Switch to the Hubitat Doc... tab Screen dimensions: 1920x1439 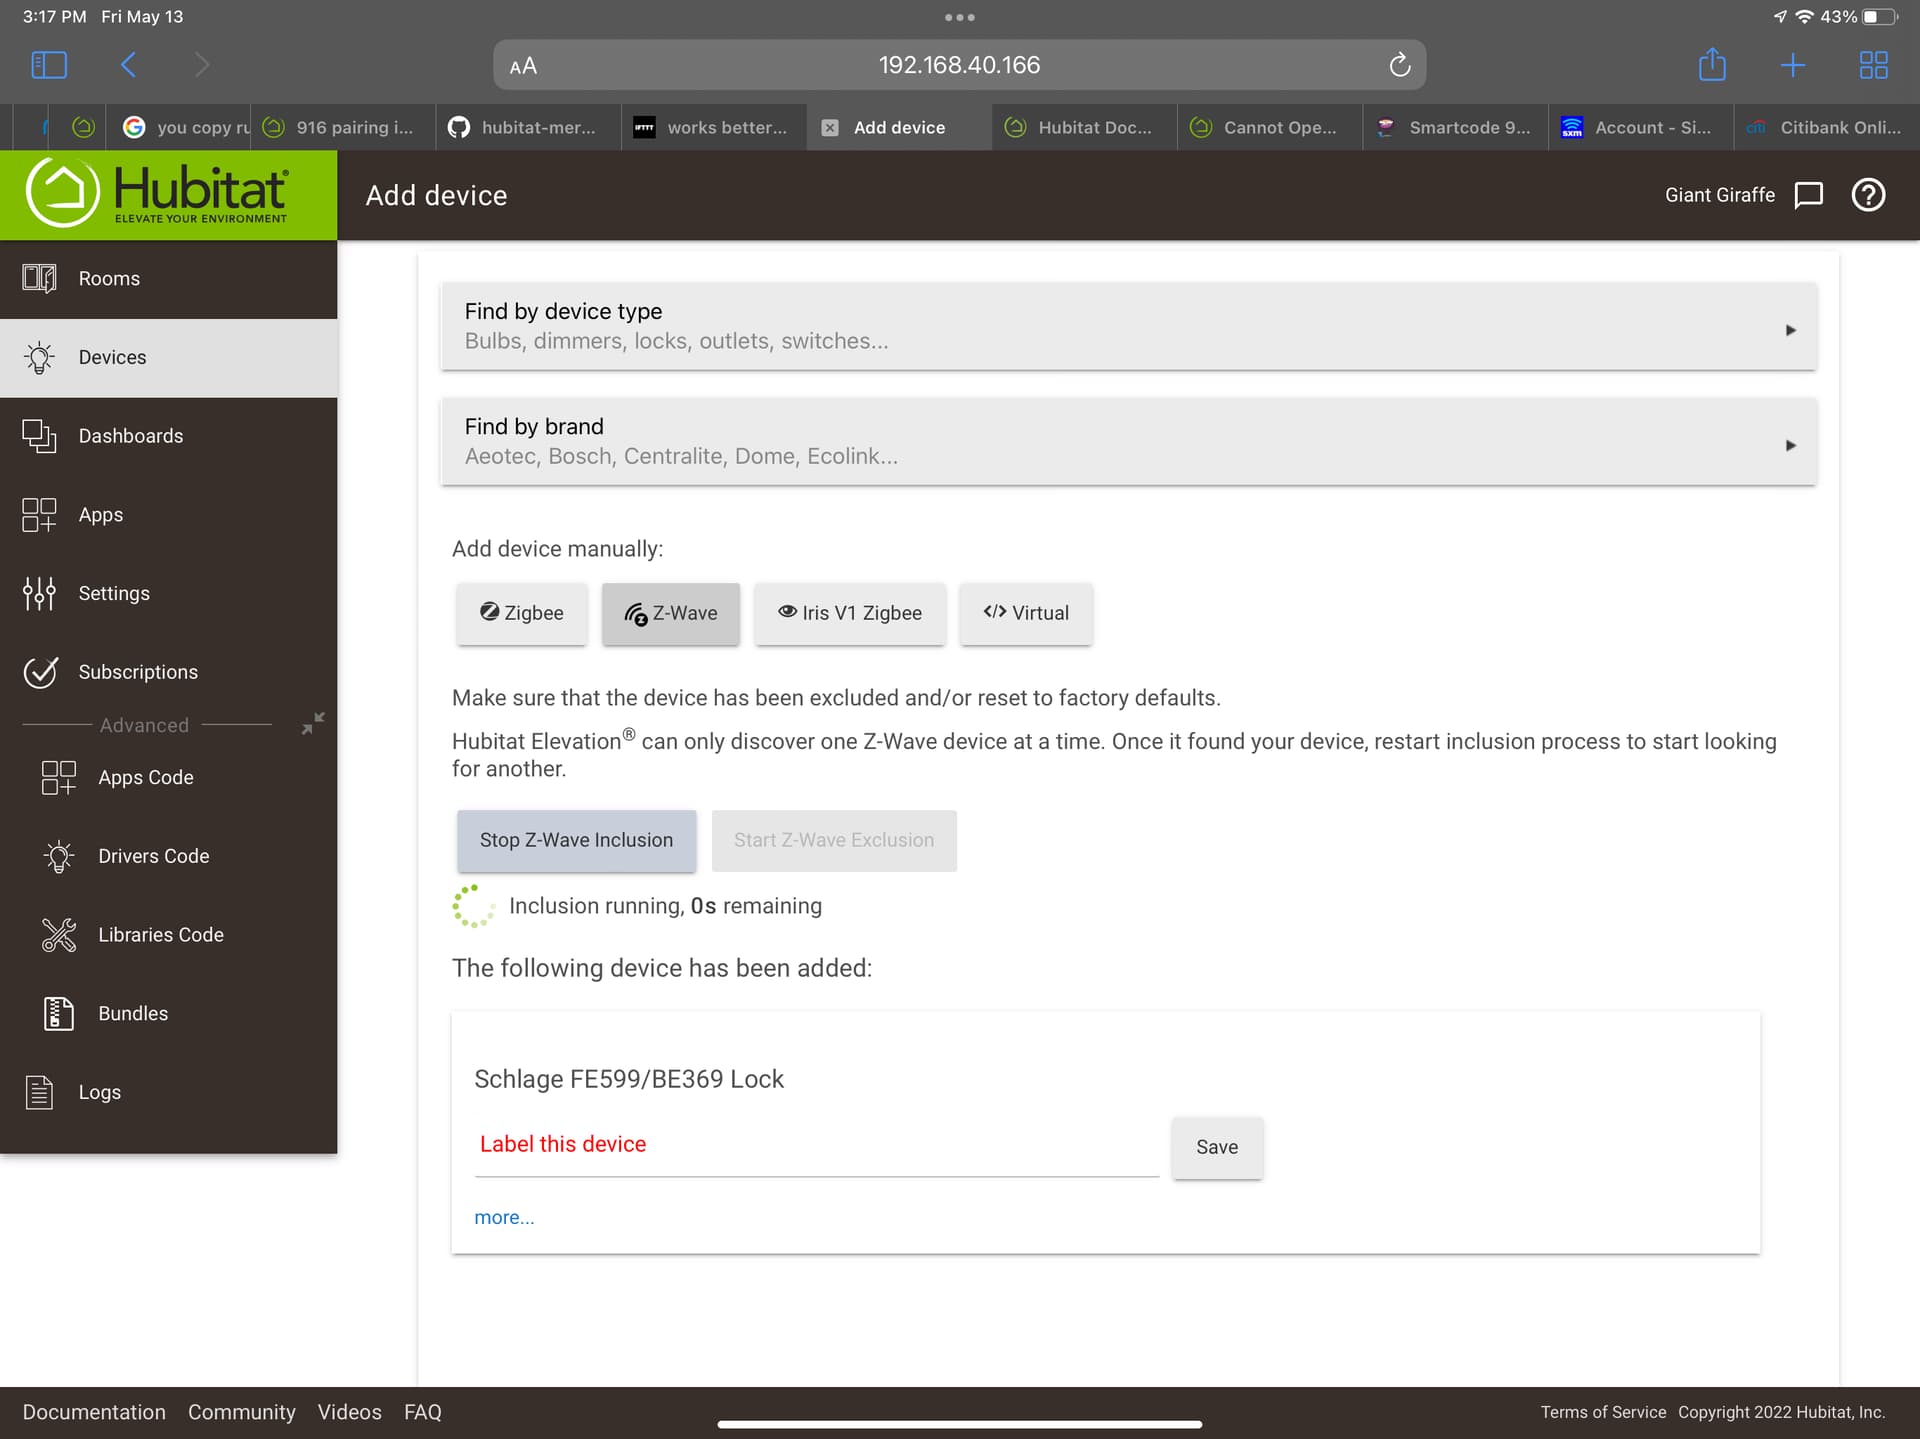coord(1084,127)
